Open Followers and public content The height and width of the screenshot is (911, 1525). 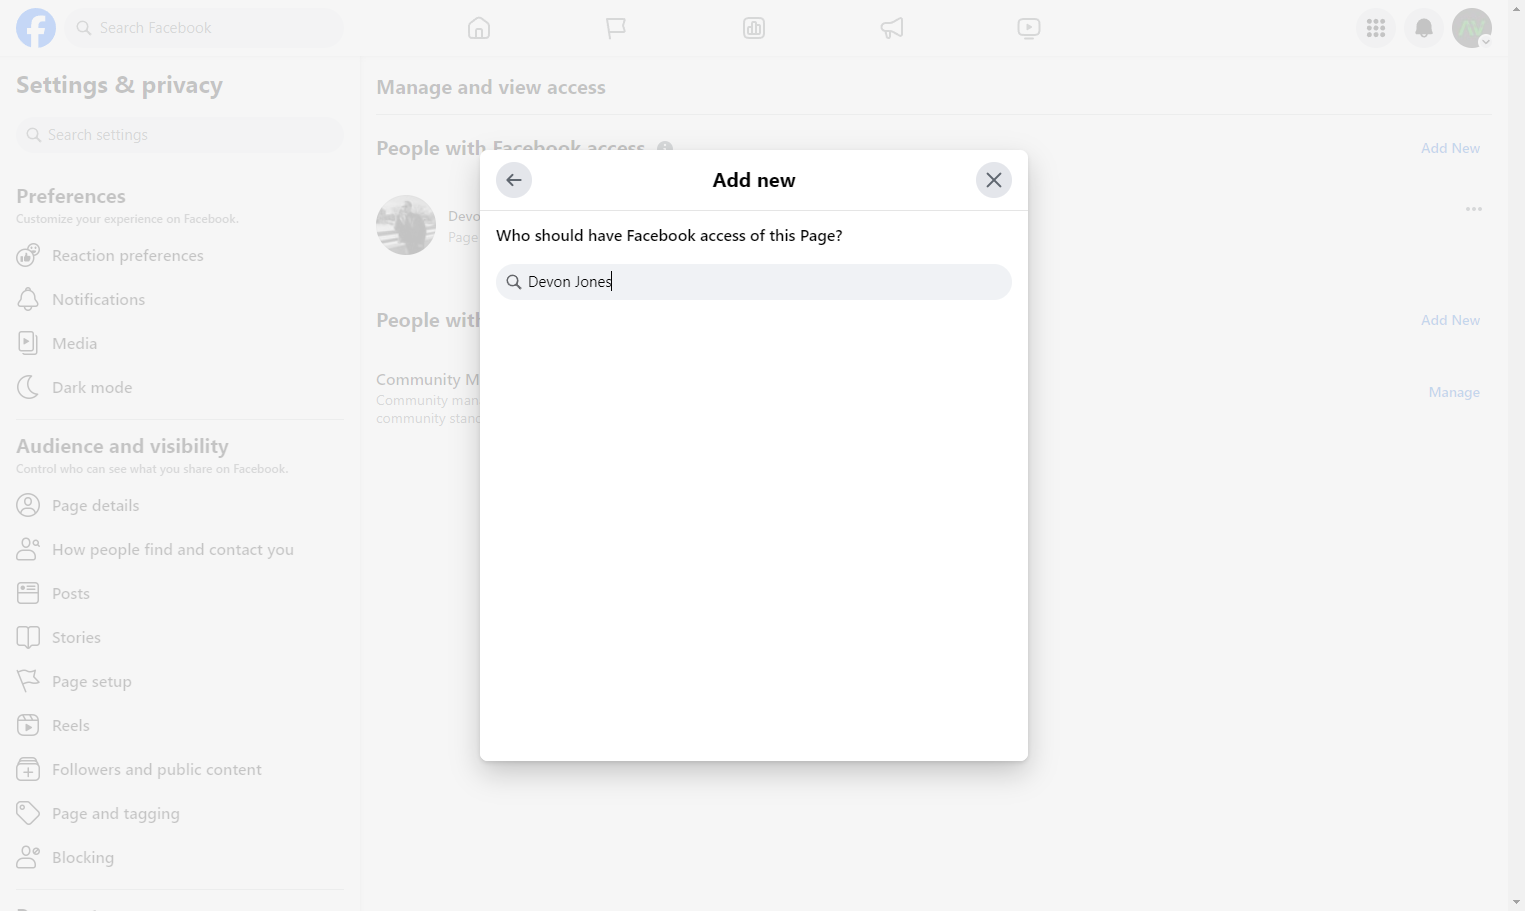pos(180,770)
